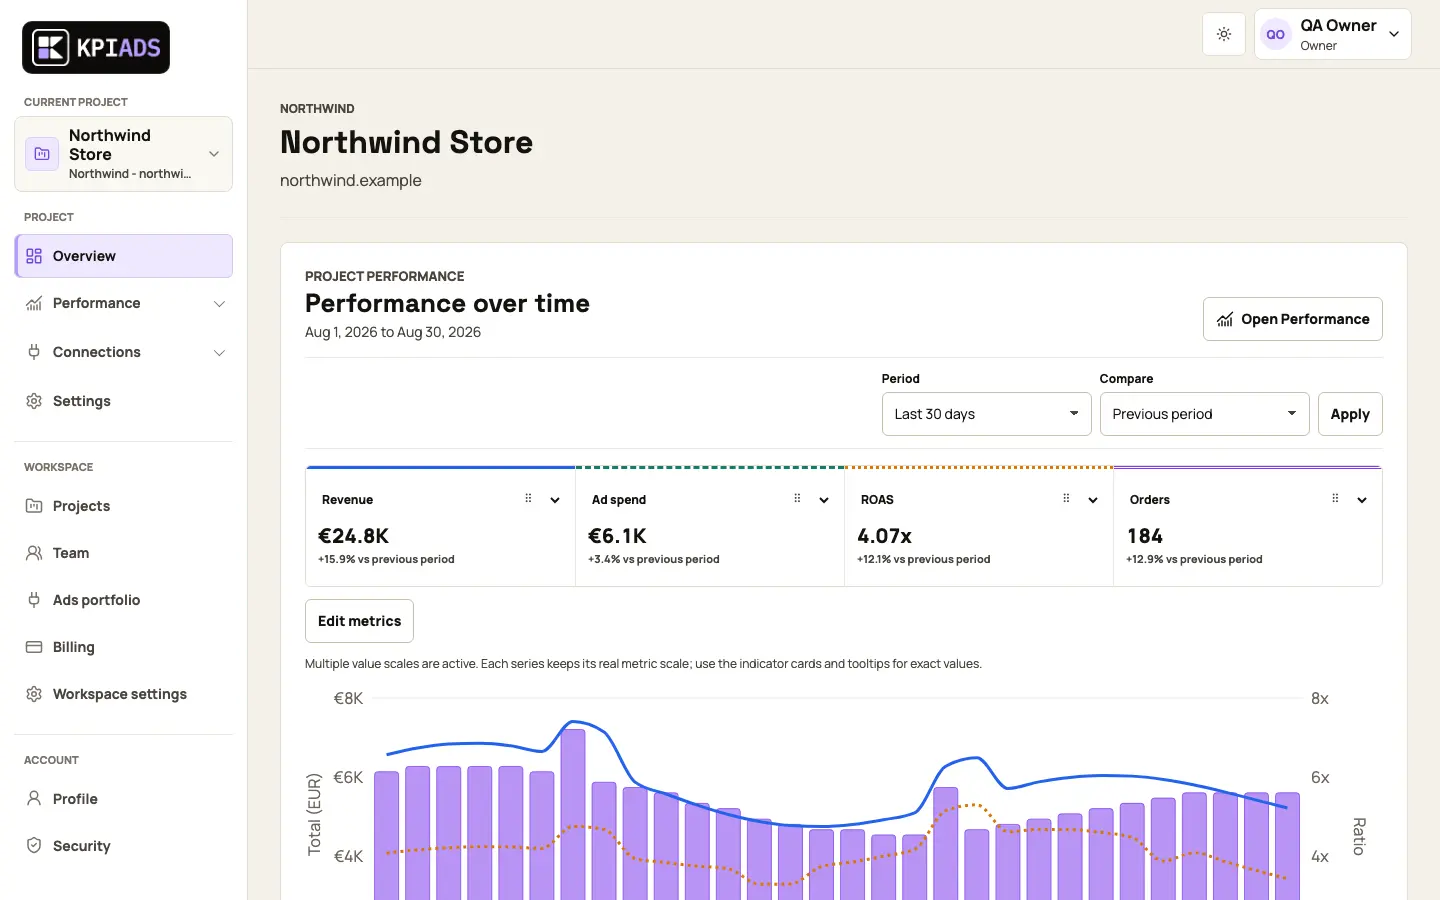The height and width of the screenshot is (900, 1440).
Task: Click the Open Performance chart icon
Action: coord(1225,319)
